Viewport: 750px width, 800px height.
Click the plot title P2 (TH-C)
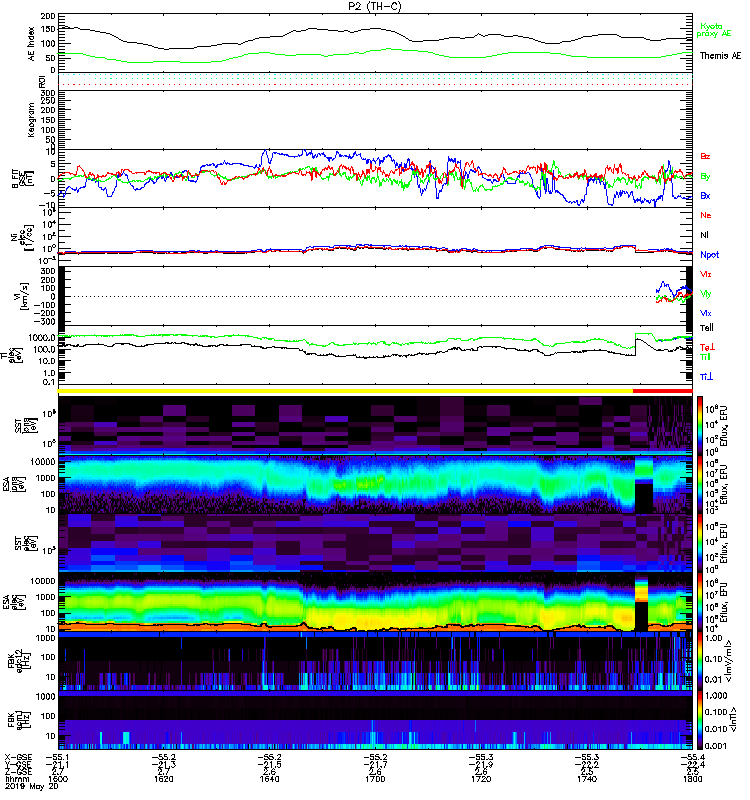coord(375,6)
